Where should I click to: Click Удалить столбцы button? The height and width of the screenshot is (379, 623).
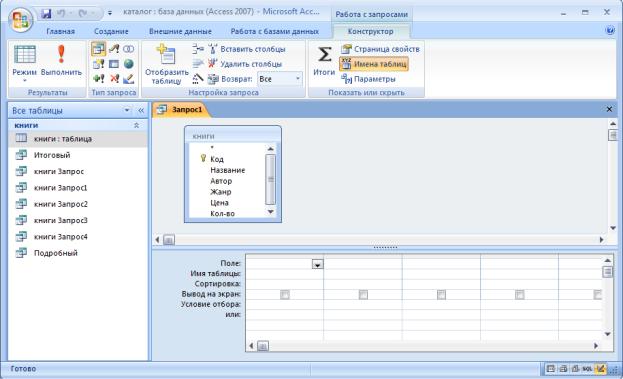click(246, 64)
